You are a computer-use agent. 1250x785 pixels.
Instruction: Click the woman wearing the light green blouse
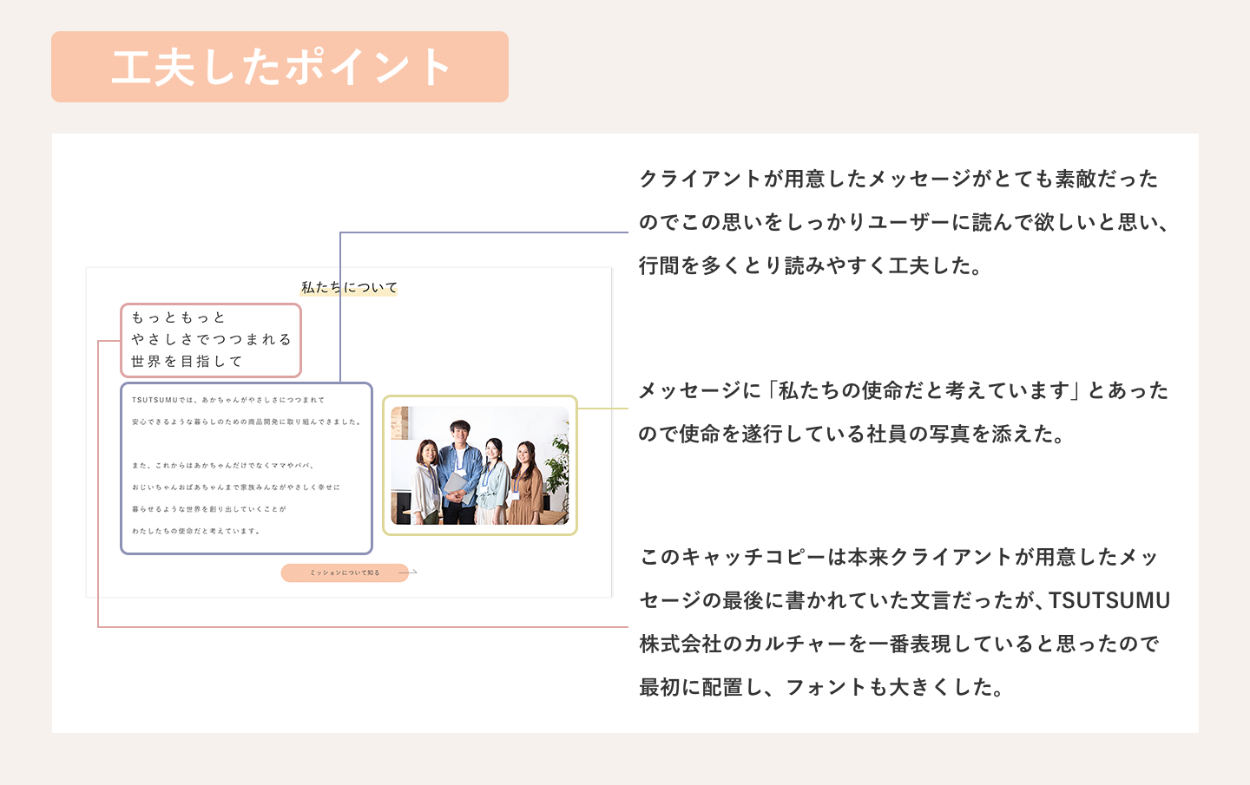(x=492, y=482)
